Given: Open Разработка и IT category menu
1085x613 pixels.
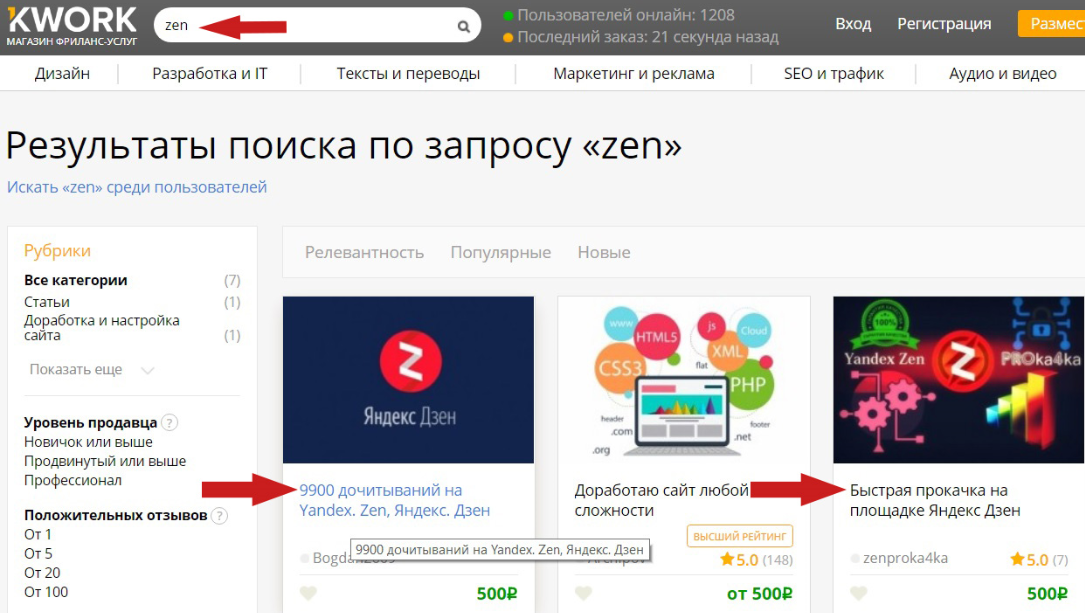Looking at the screenshot, I should tap(209, 73).
